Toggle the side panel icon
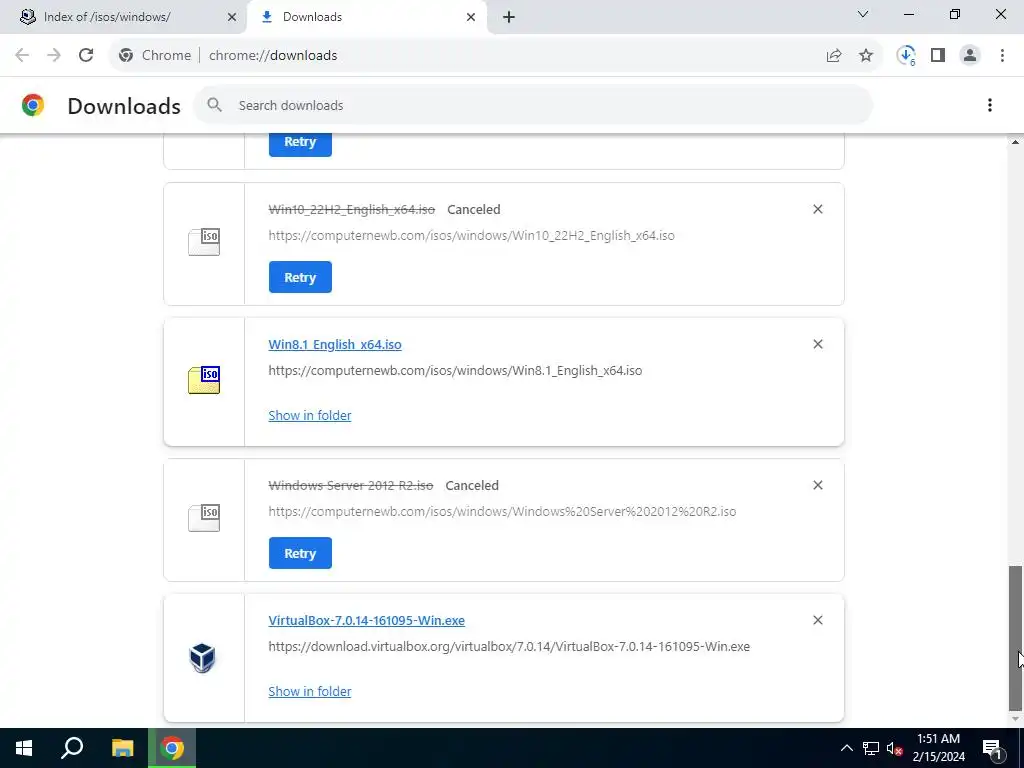 pyautogui.click(x=938, y=56)
